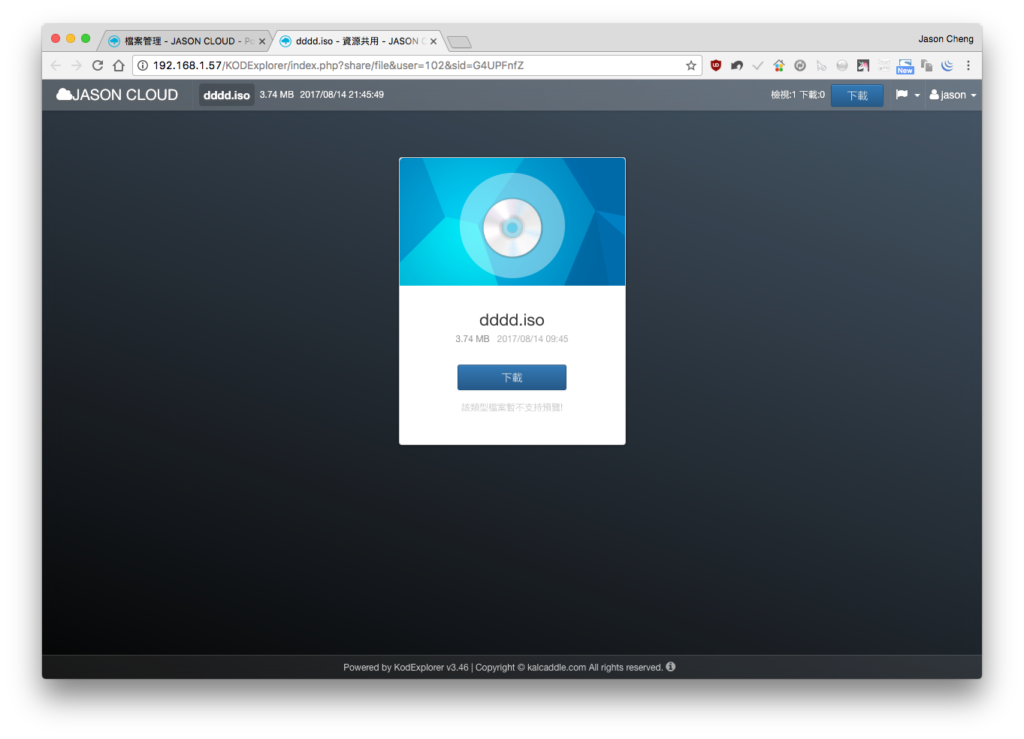This screenshot has width=1024, height=739.
Task: Click the address bar URL field
Action: (x=417, y=65)
